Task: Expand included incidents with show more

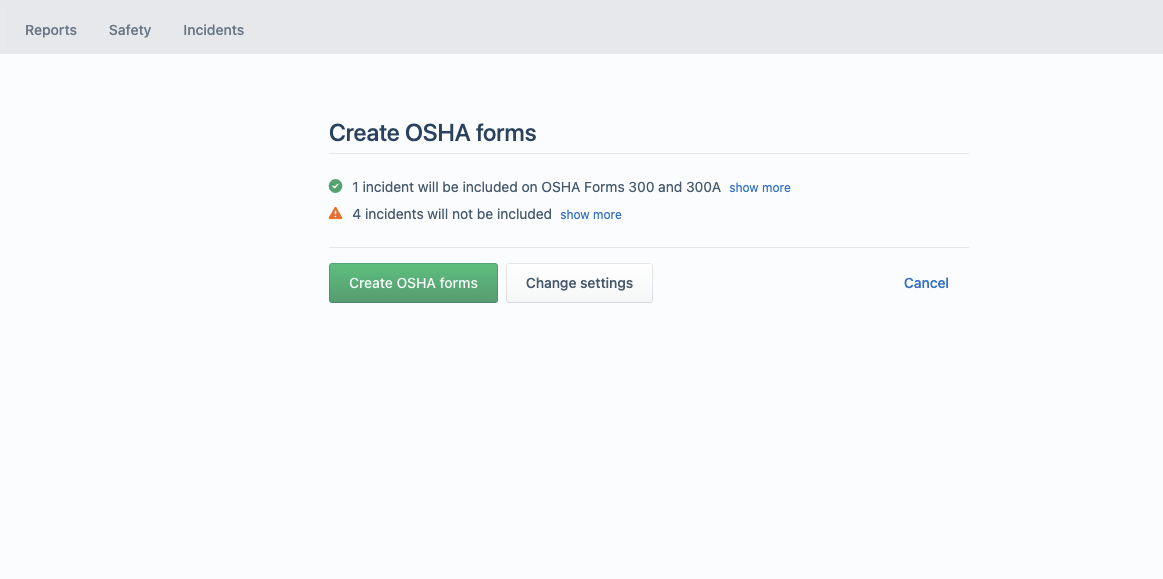Action: click(x=760, y=188)
